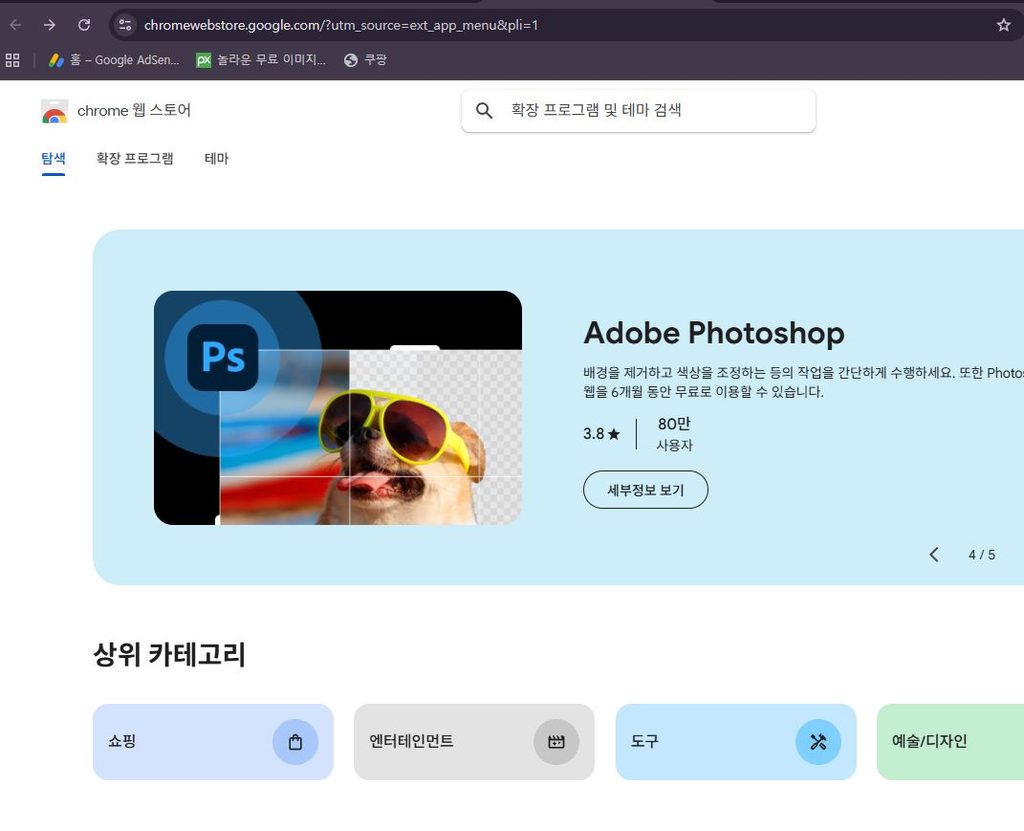This screenshot has width=1024, height=831.
Task: Click the 세부정보 보기 button
Action: 645,490
